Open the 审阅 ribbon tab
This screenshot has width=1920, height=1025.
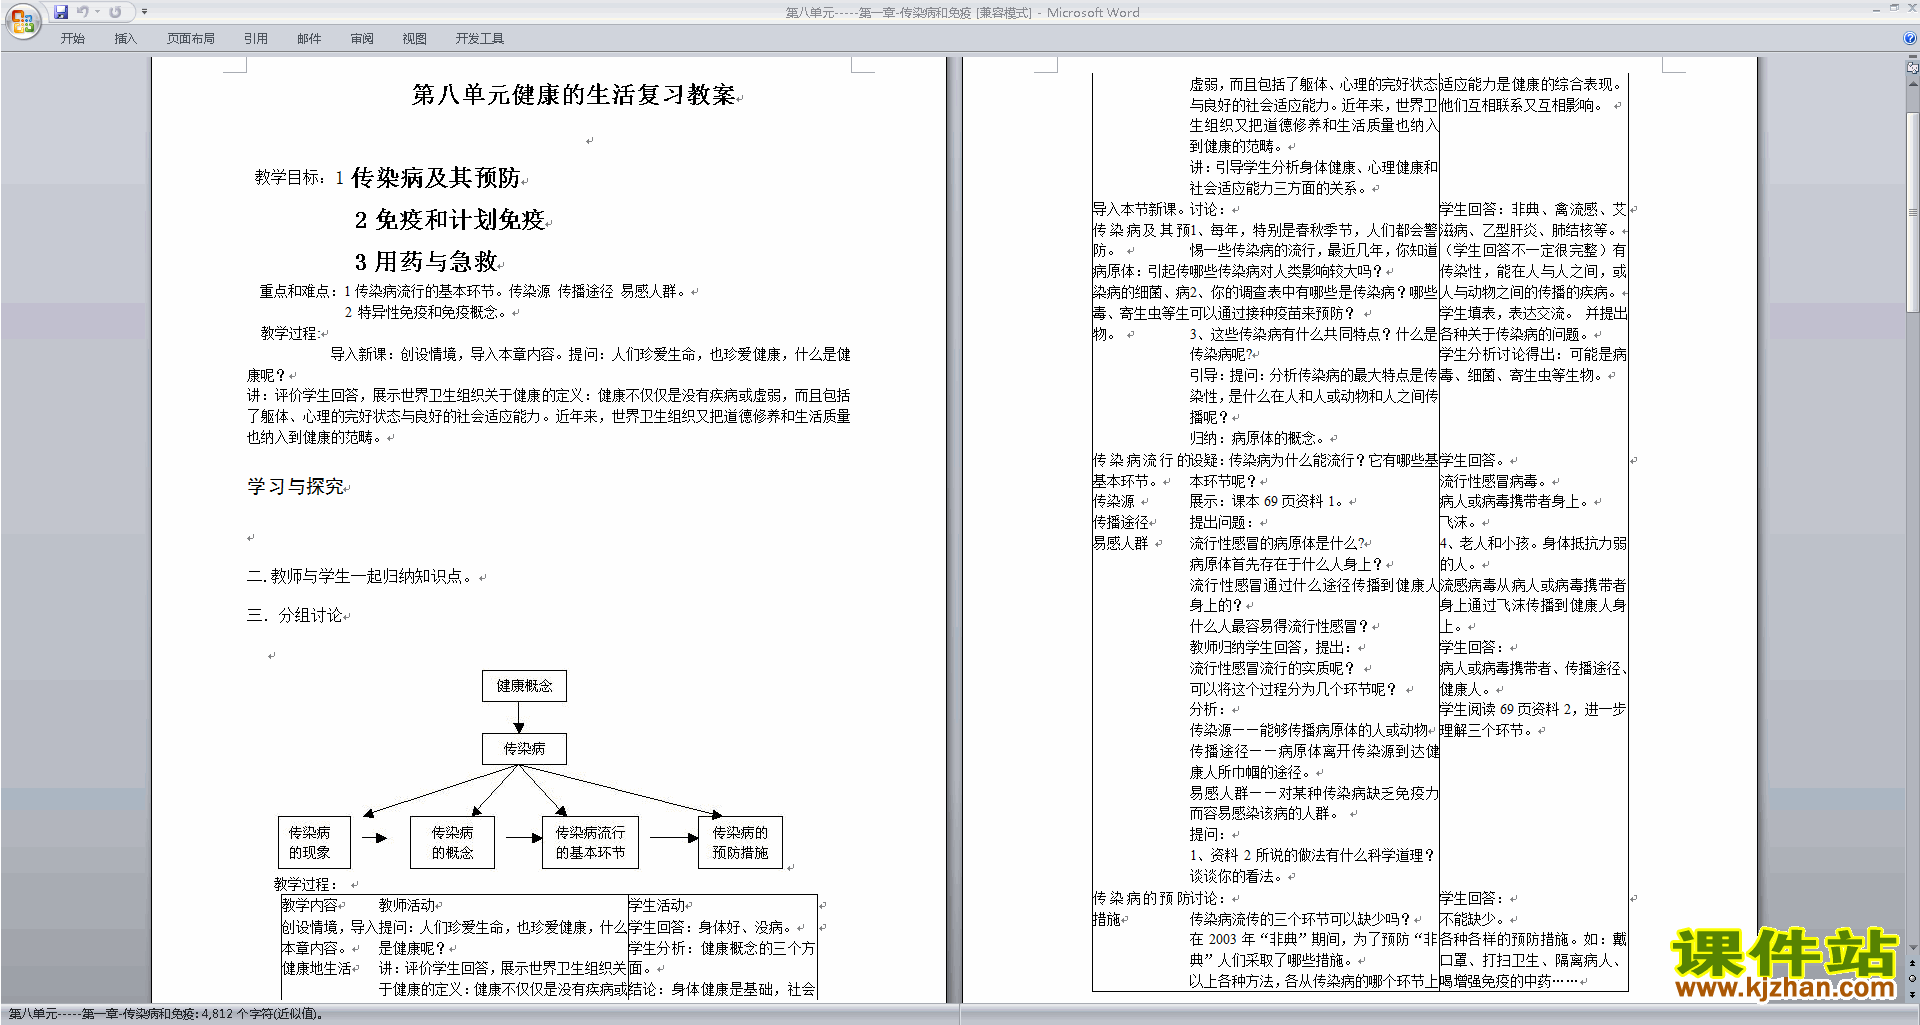(362, 38)
